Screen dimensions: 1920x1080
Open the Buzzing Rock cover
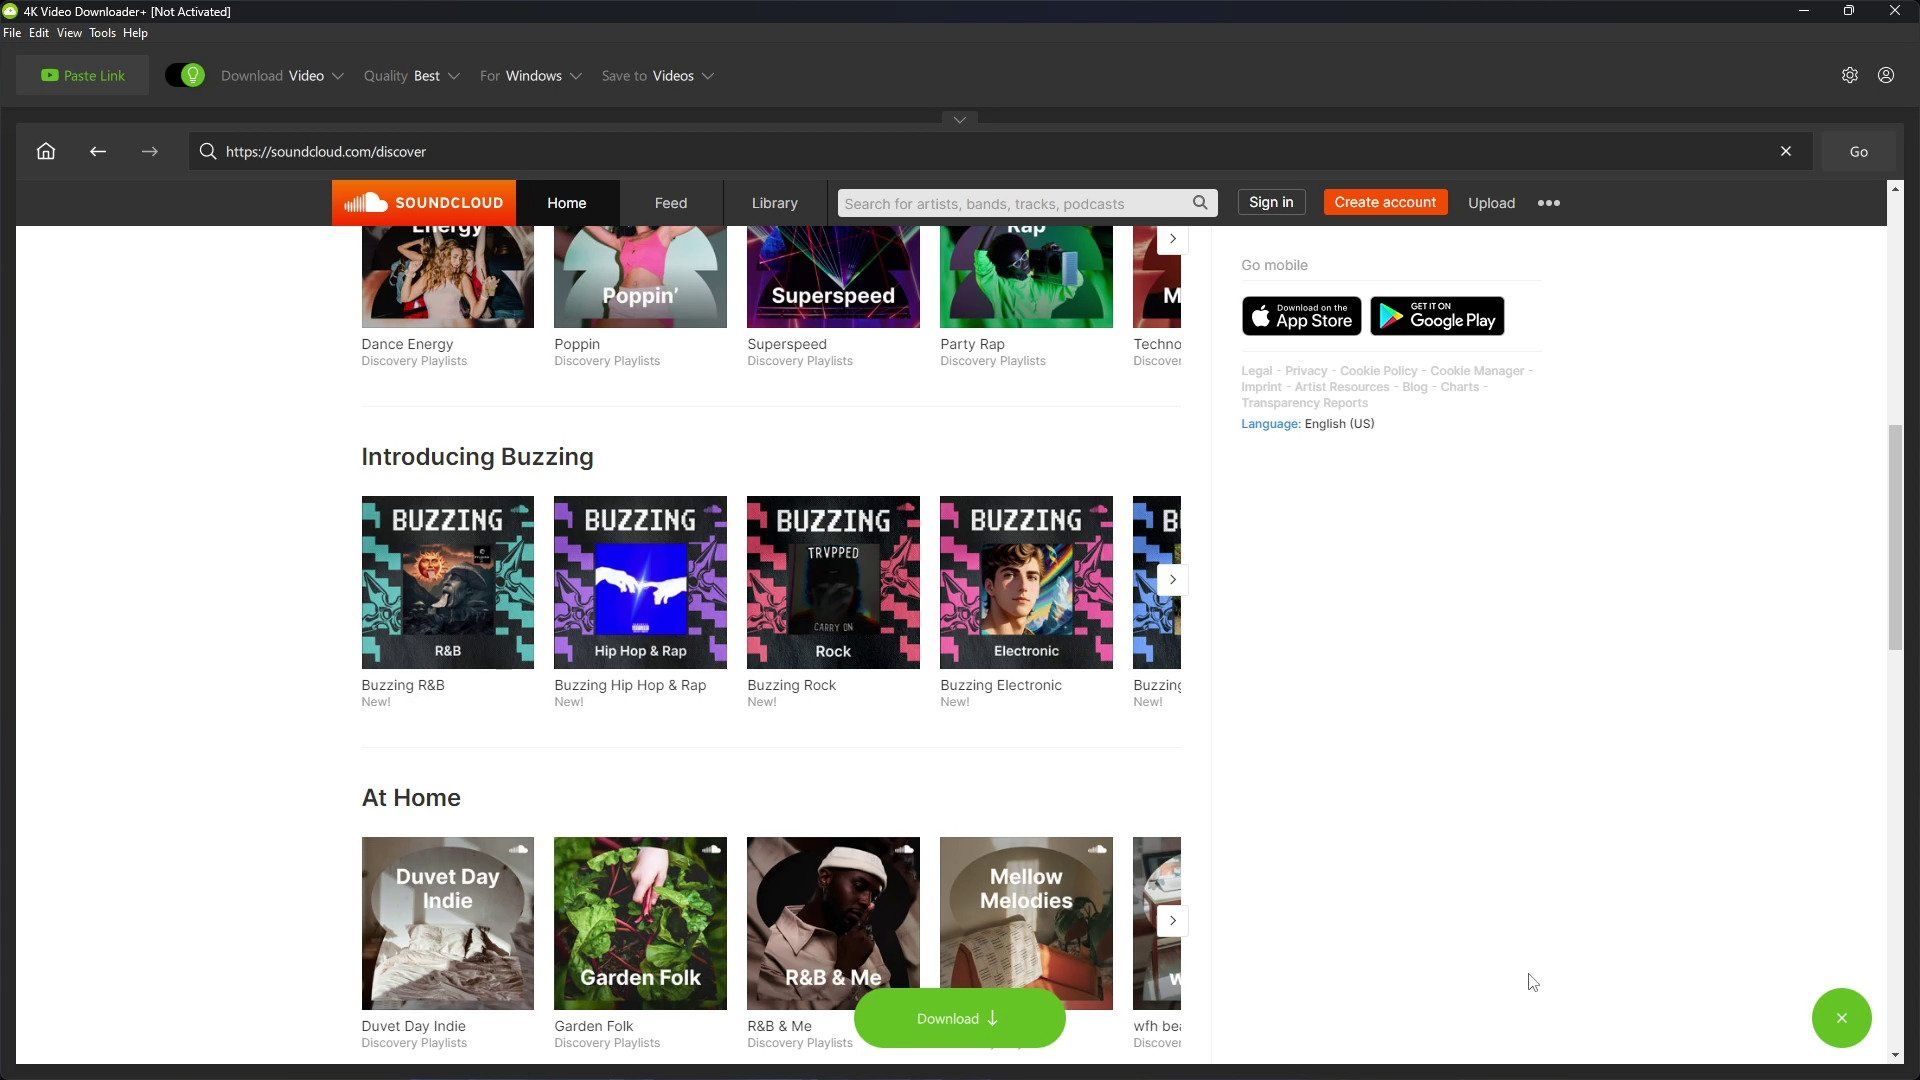click(833, 582)
